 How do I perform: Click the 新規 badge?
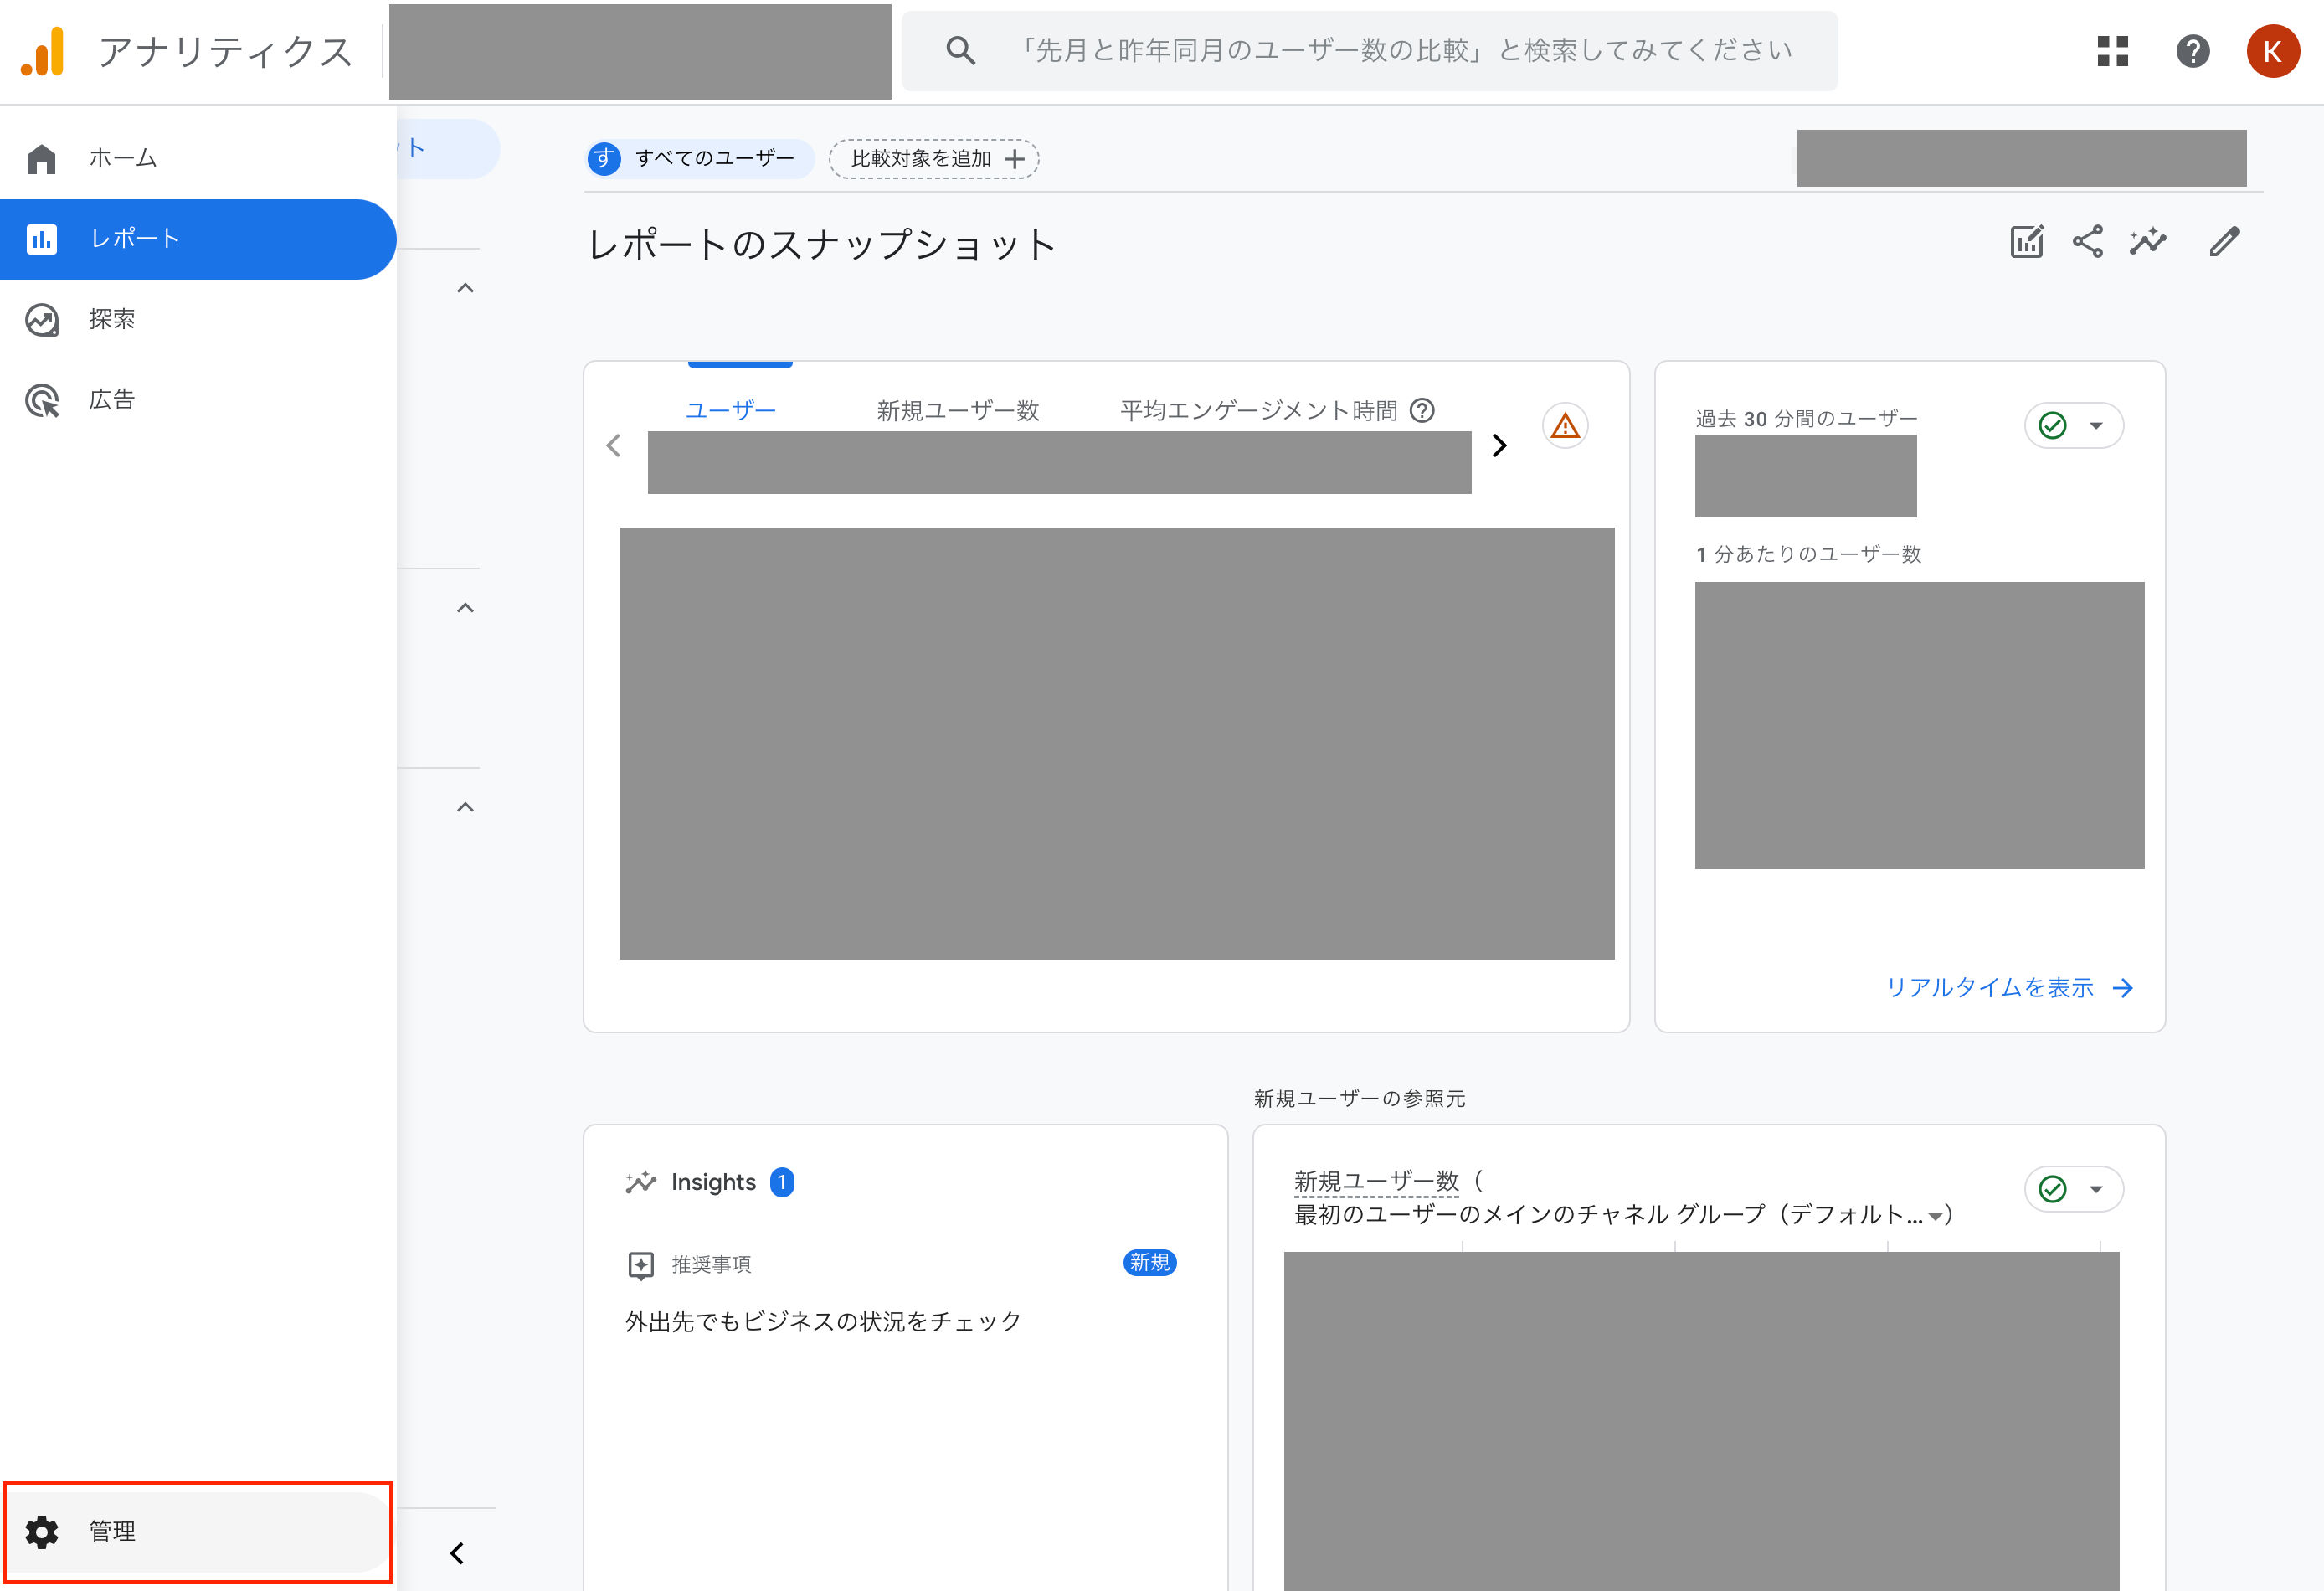pos(1149,1263)
